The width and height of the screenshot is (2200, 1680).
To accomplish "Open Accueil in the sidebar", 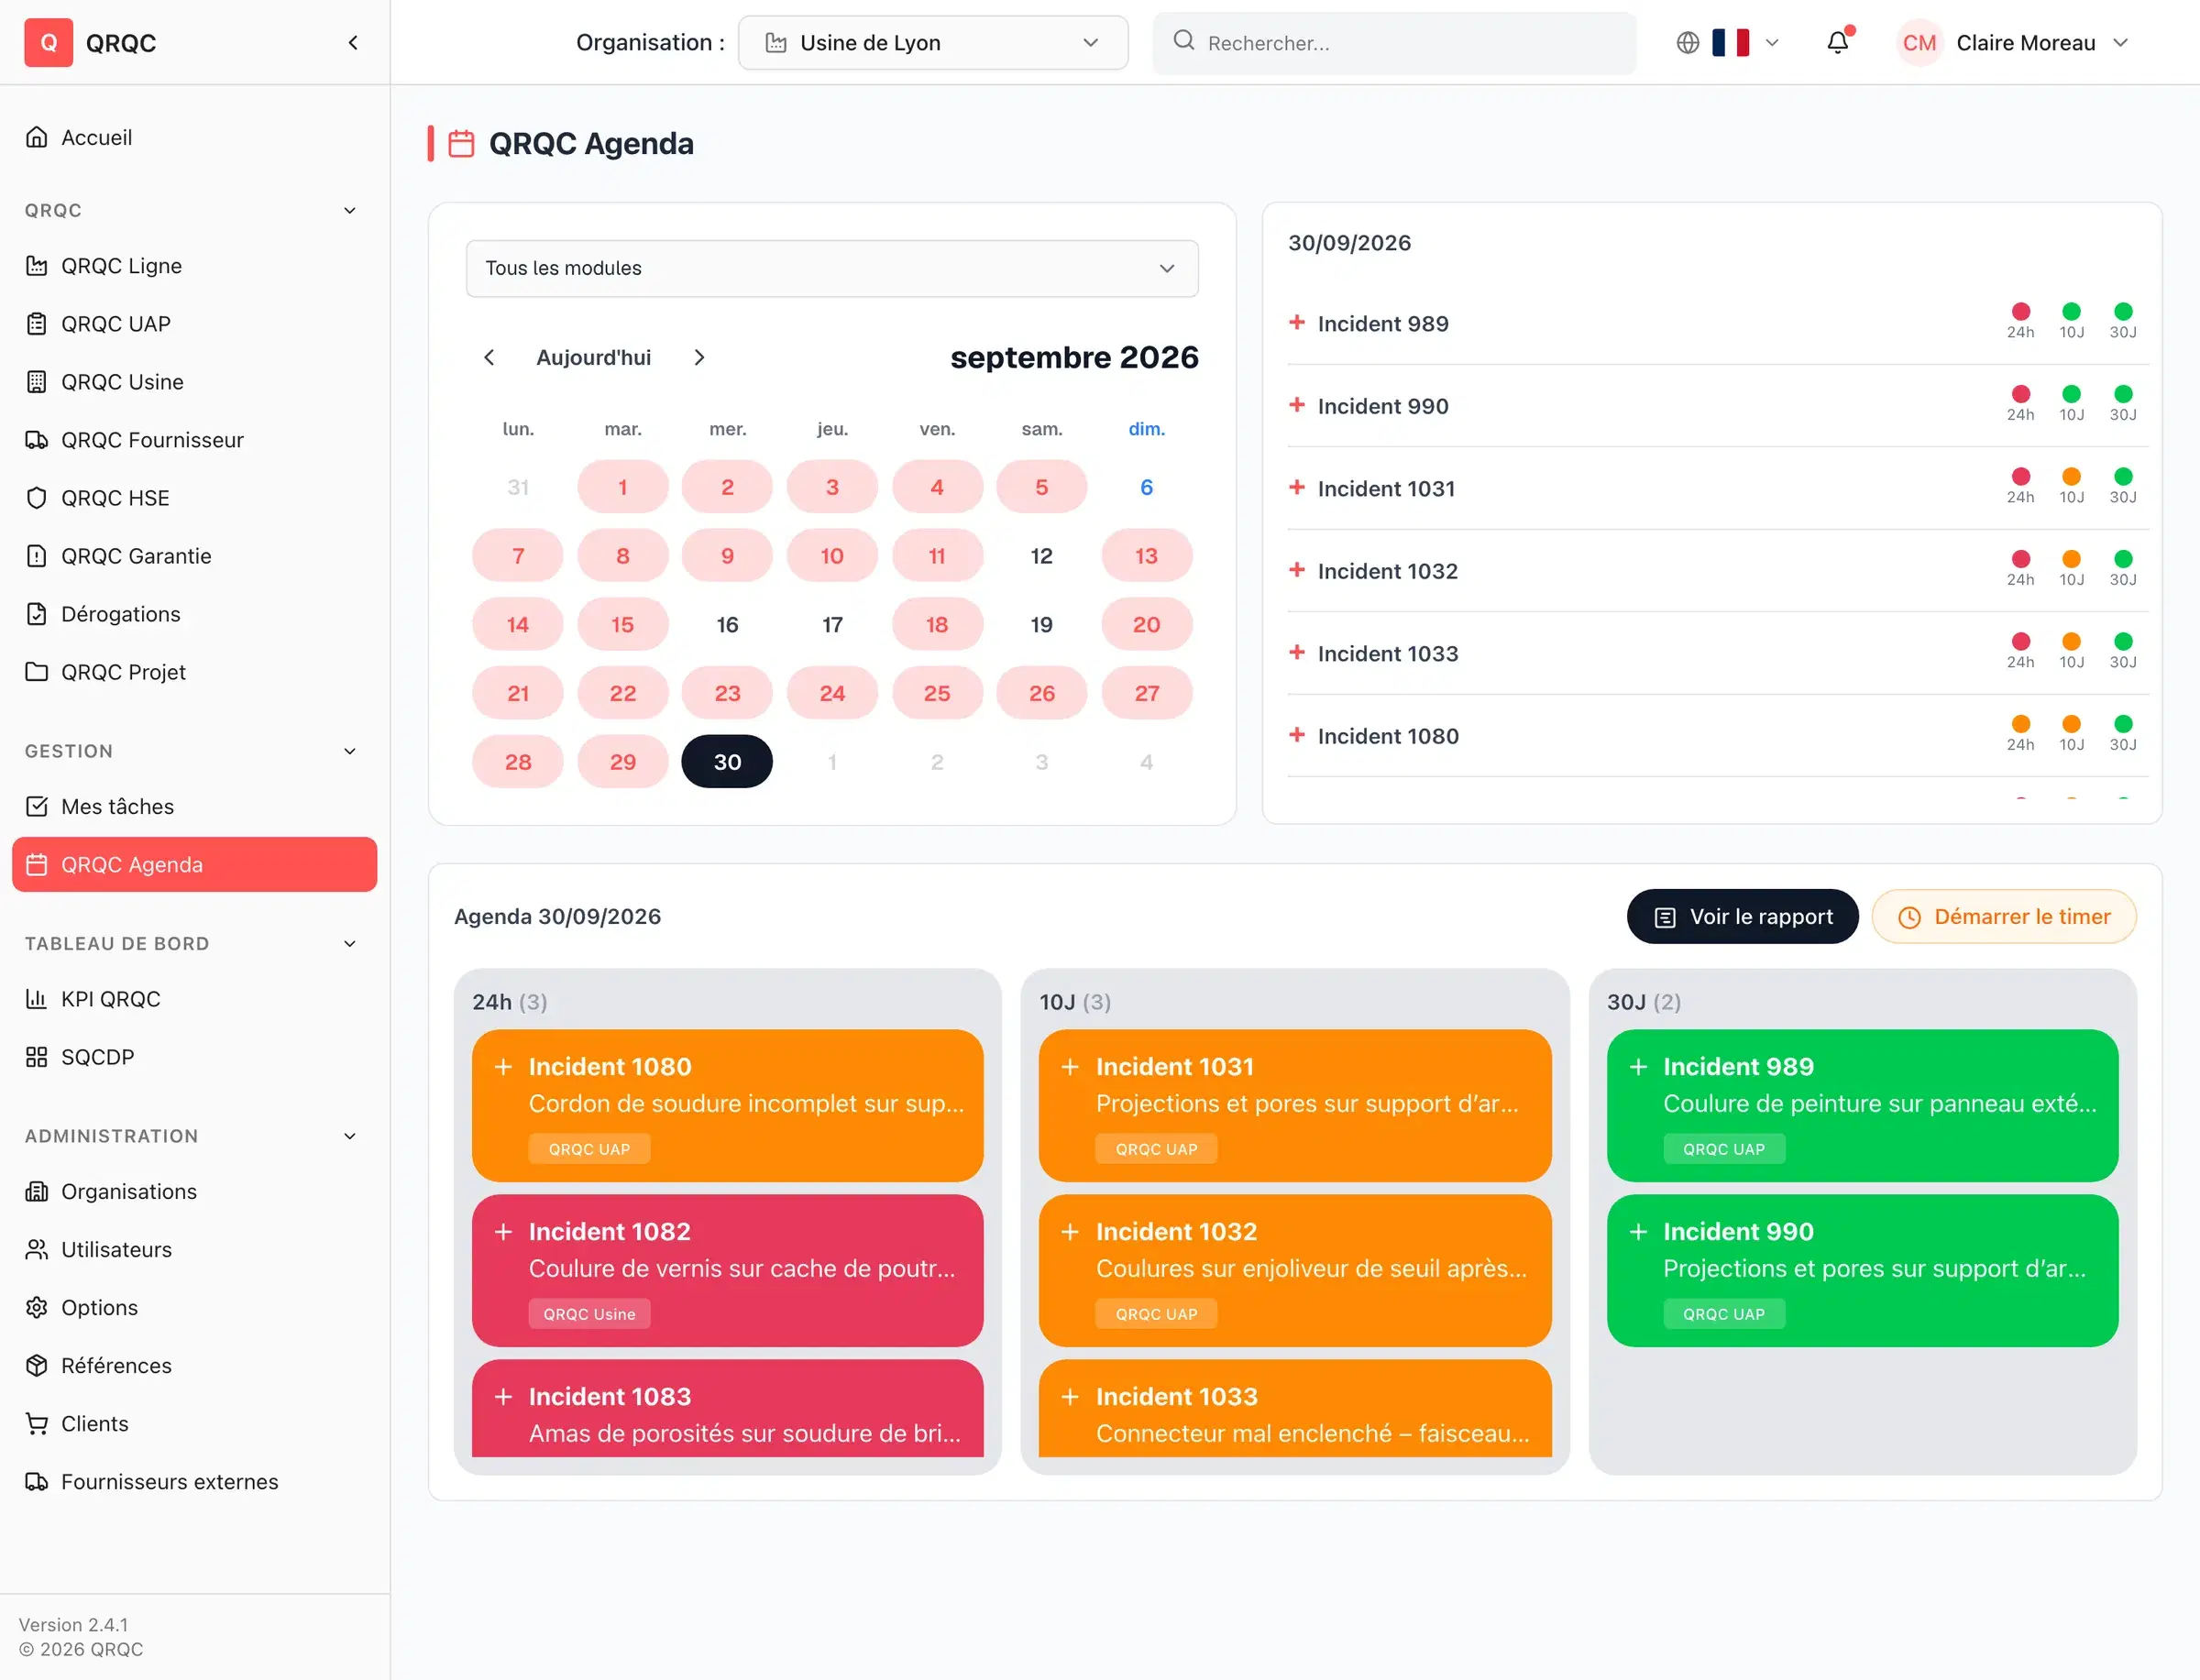I will tap(194, 137).
